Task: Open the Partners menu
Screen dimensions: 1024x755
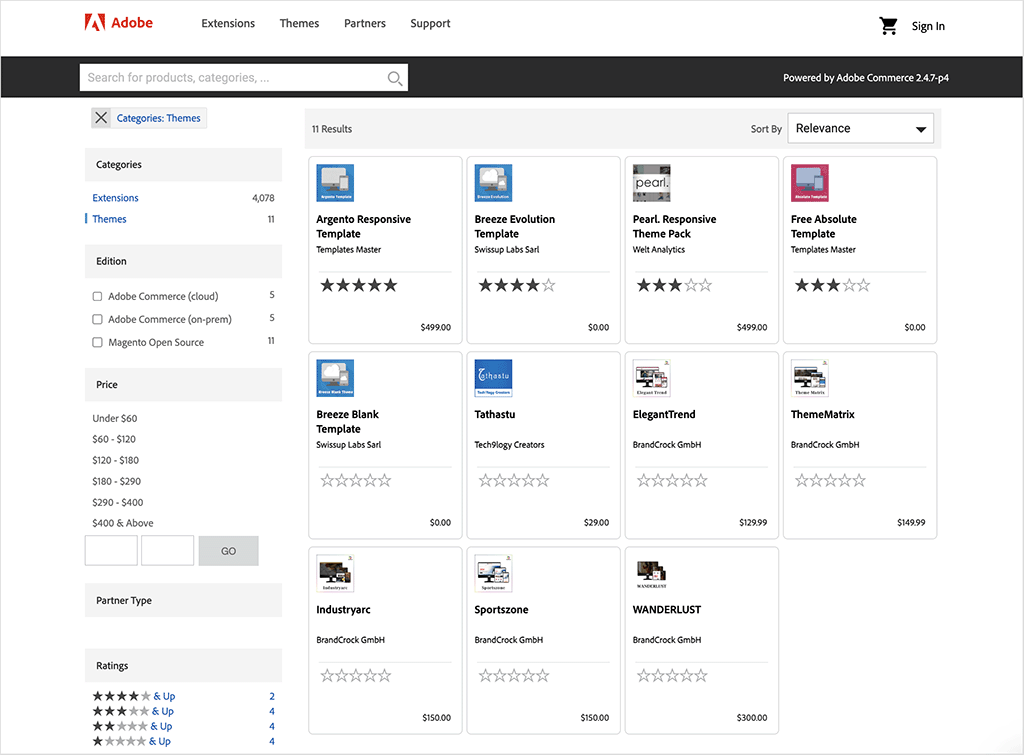Action: click(x=364, y=24)
